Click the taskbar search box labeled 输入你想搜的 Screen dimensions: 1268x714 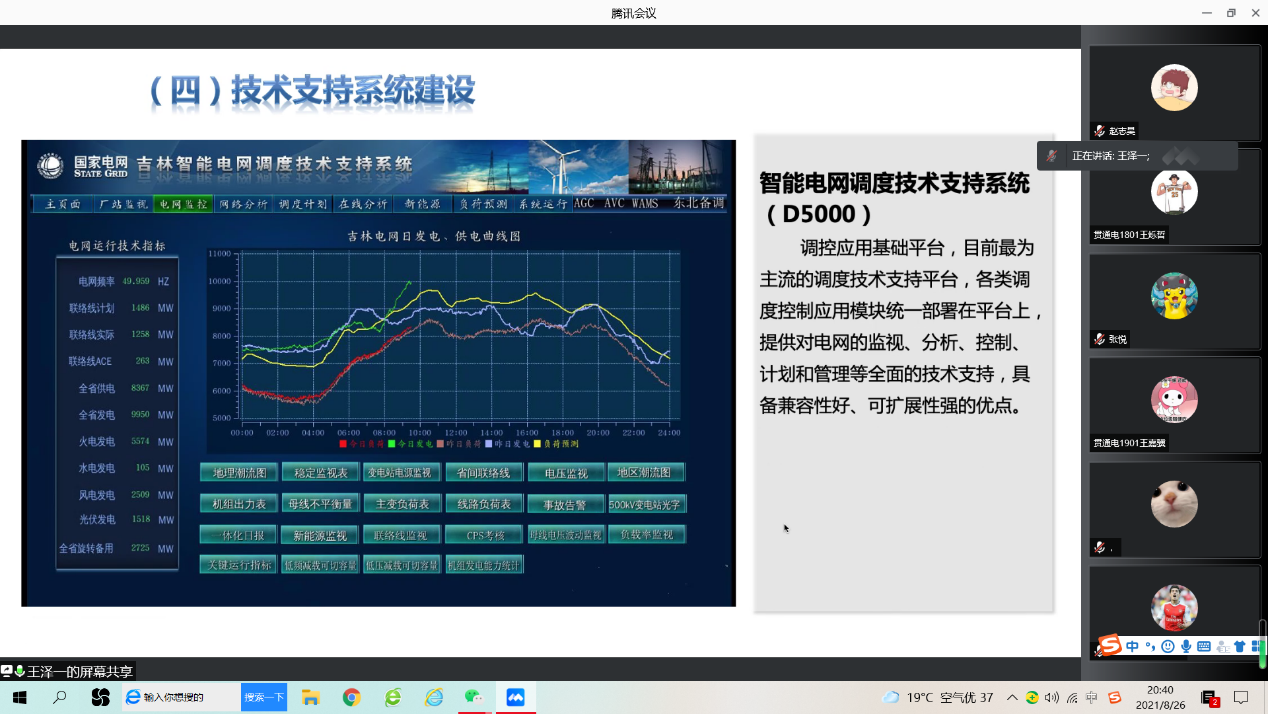click(181, 697)
